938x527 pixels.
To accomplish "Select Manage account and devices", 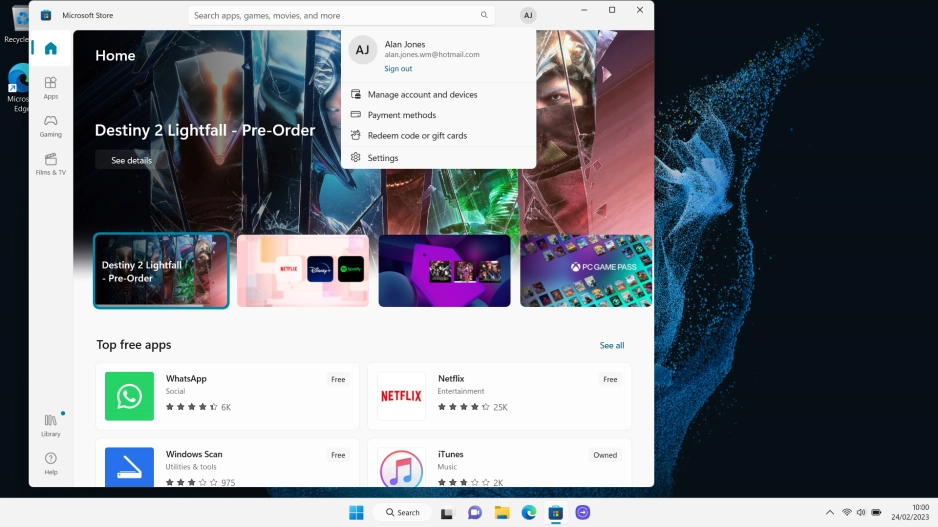I will tap(422, 95).
